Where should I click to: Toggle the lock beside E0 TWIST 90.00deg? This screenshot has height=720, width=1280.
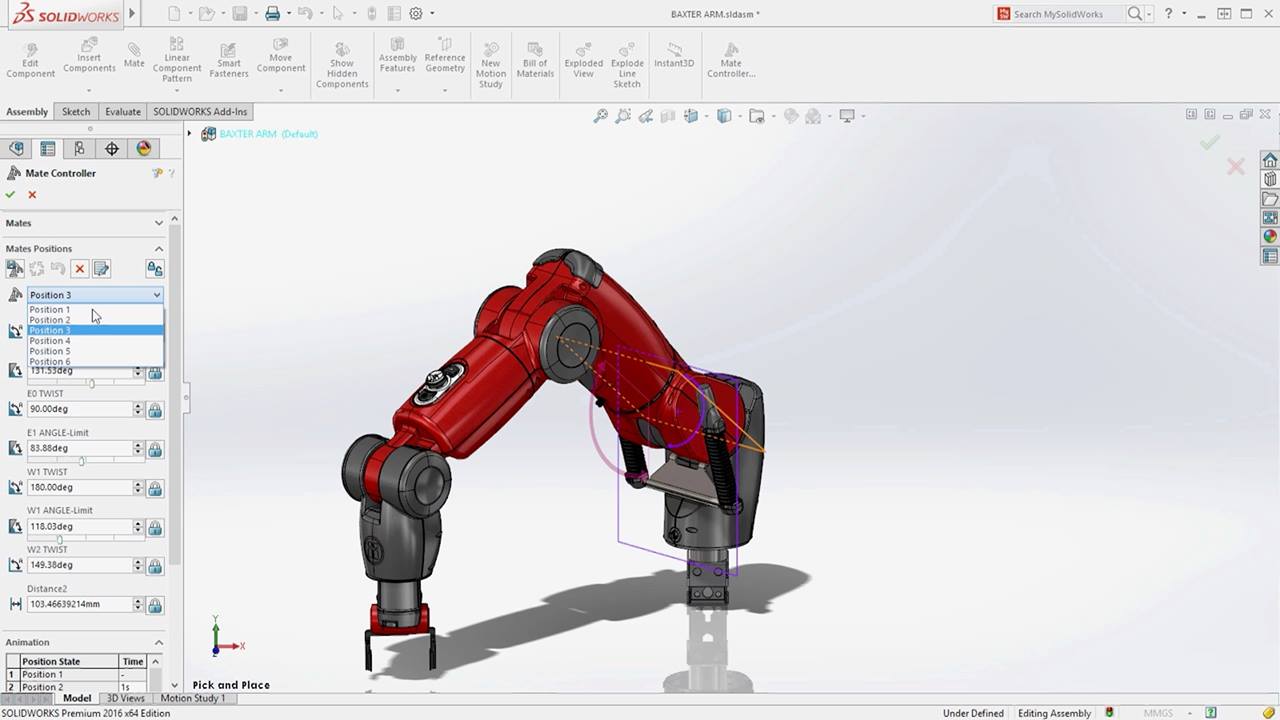(x=155, y=410)
